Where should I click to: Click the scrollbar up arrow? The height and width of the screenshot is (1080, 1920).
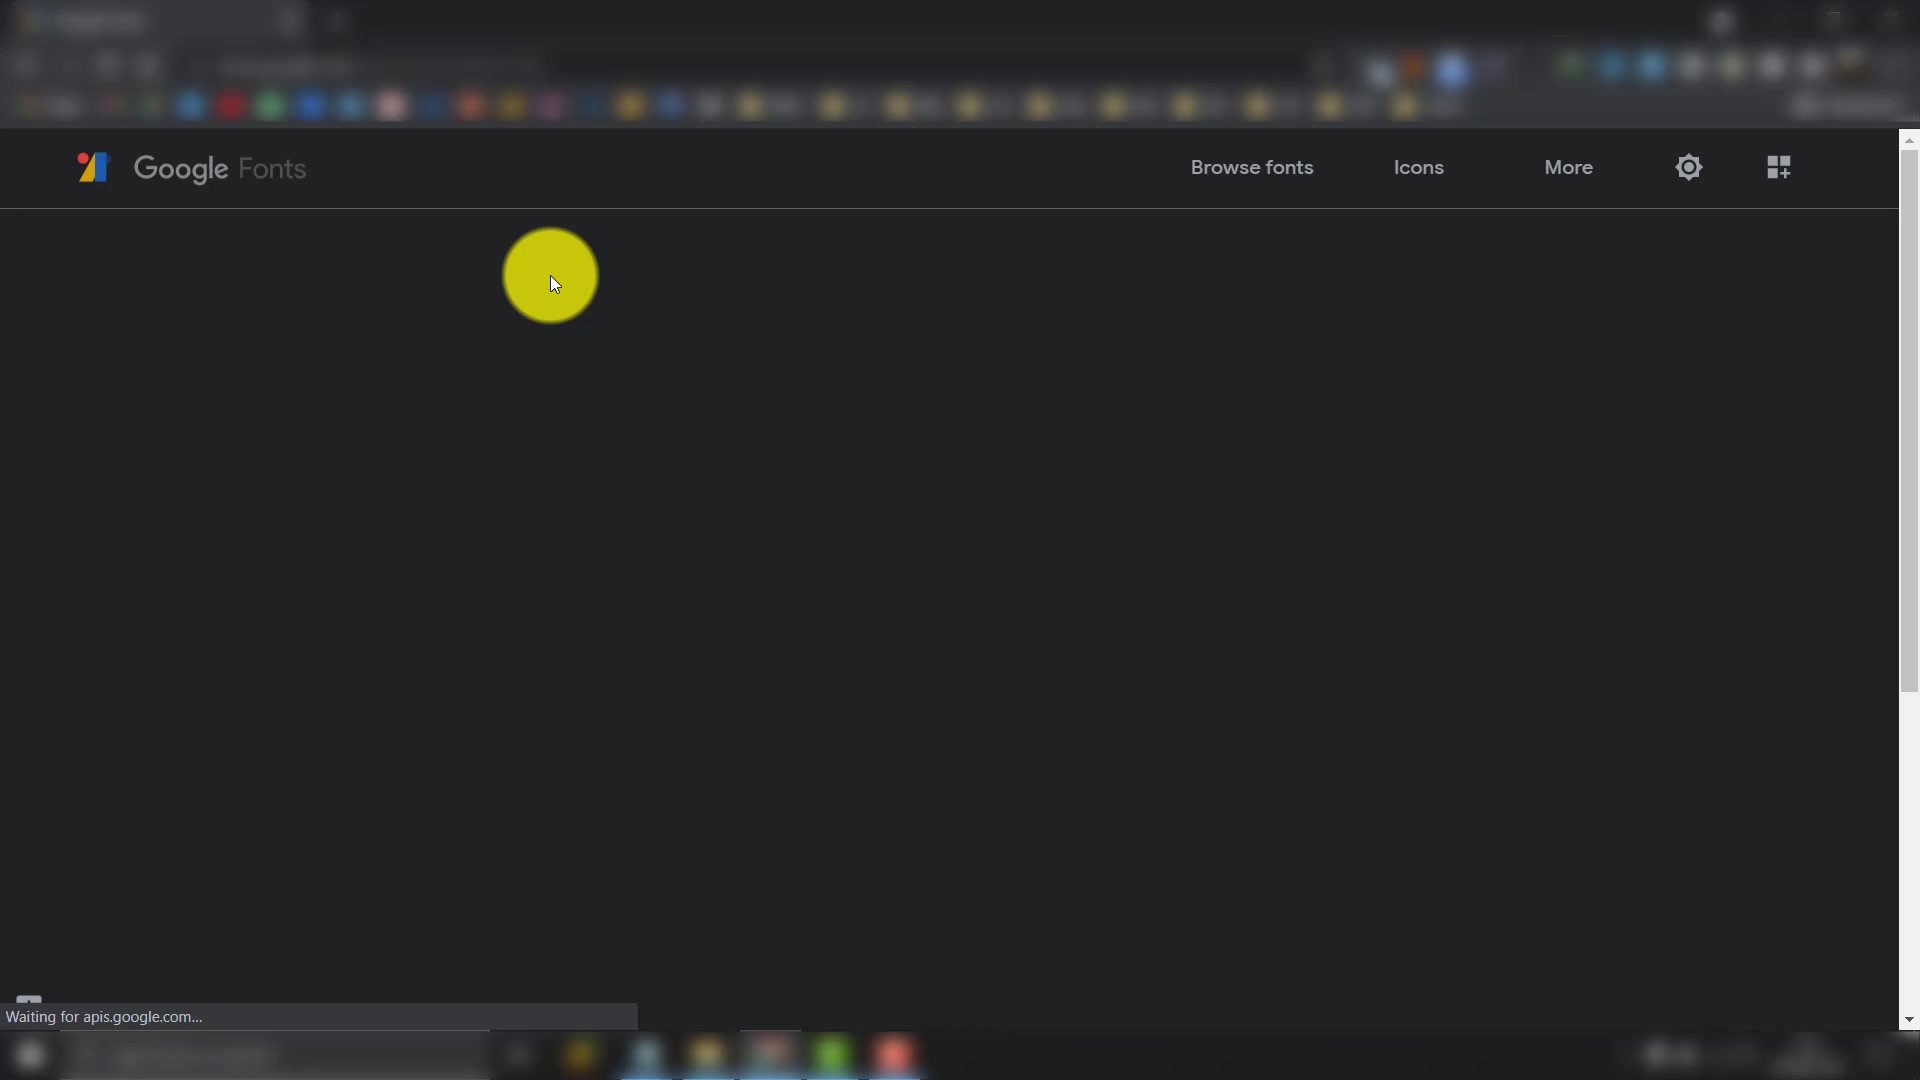pyautogui.click(x=1909, y=140)
